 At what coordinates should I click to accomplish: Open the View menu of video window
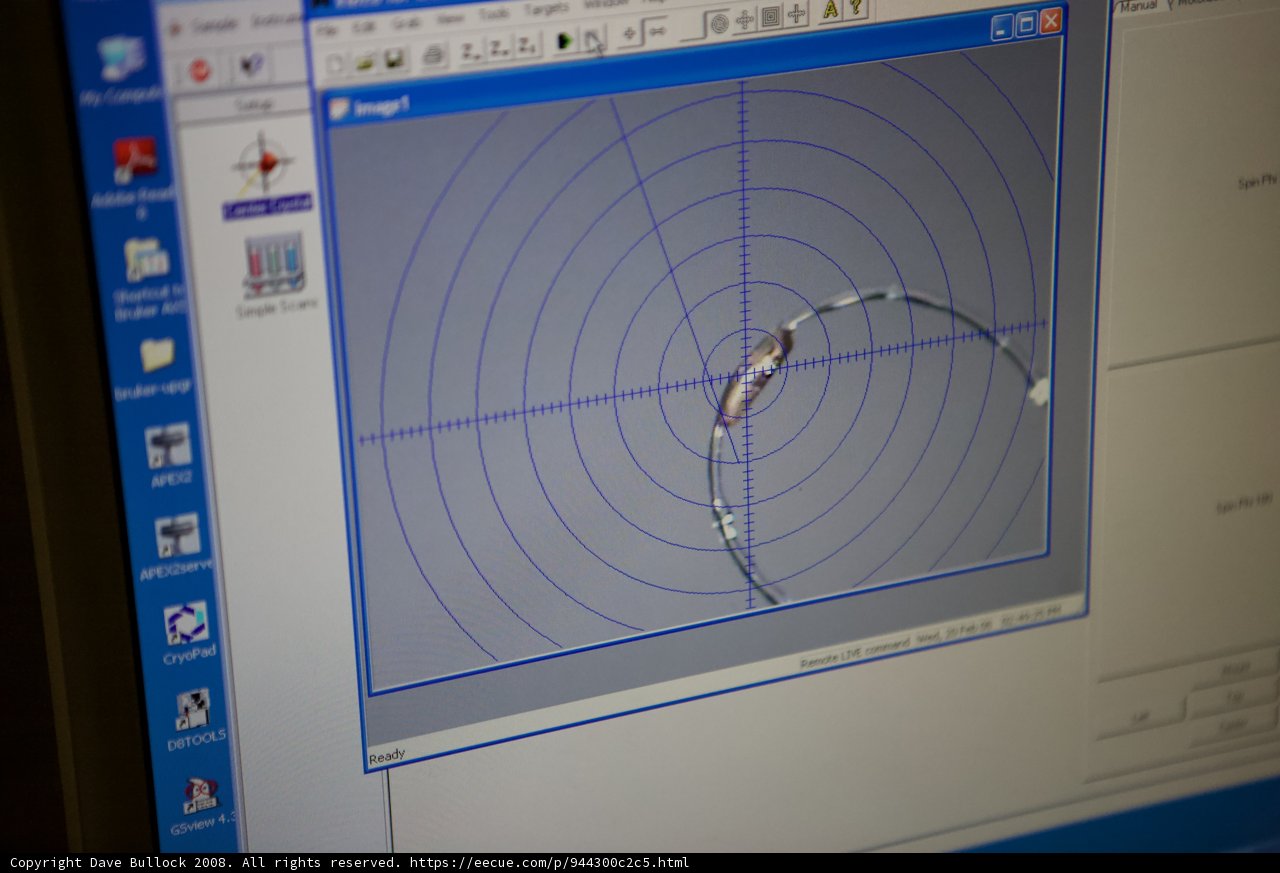[x=449, y=19]
